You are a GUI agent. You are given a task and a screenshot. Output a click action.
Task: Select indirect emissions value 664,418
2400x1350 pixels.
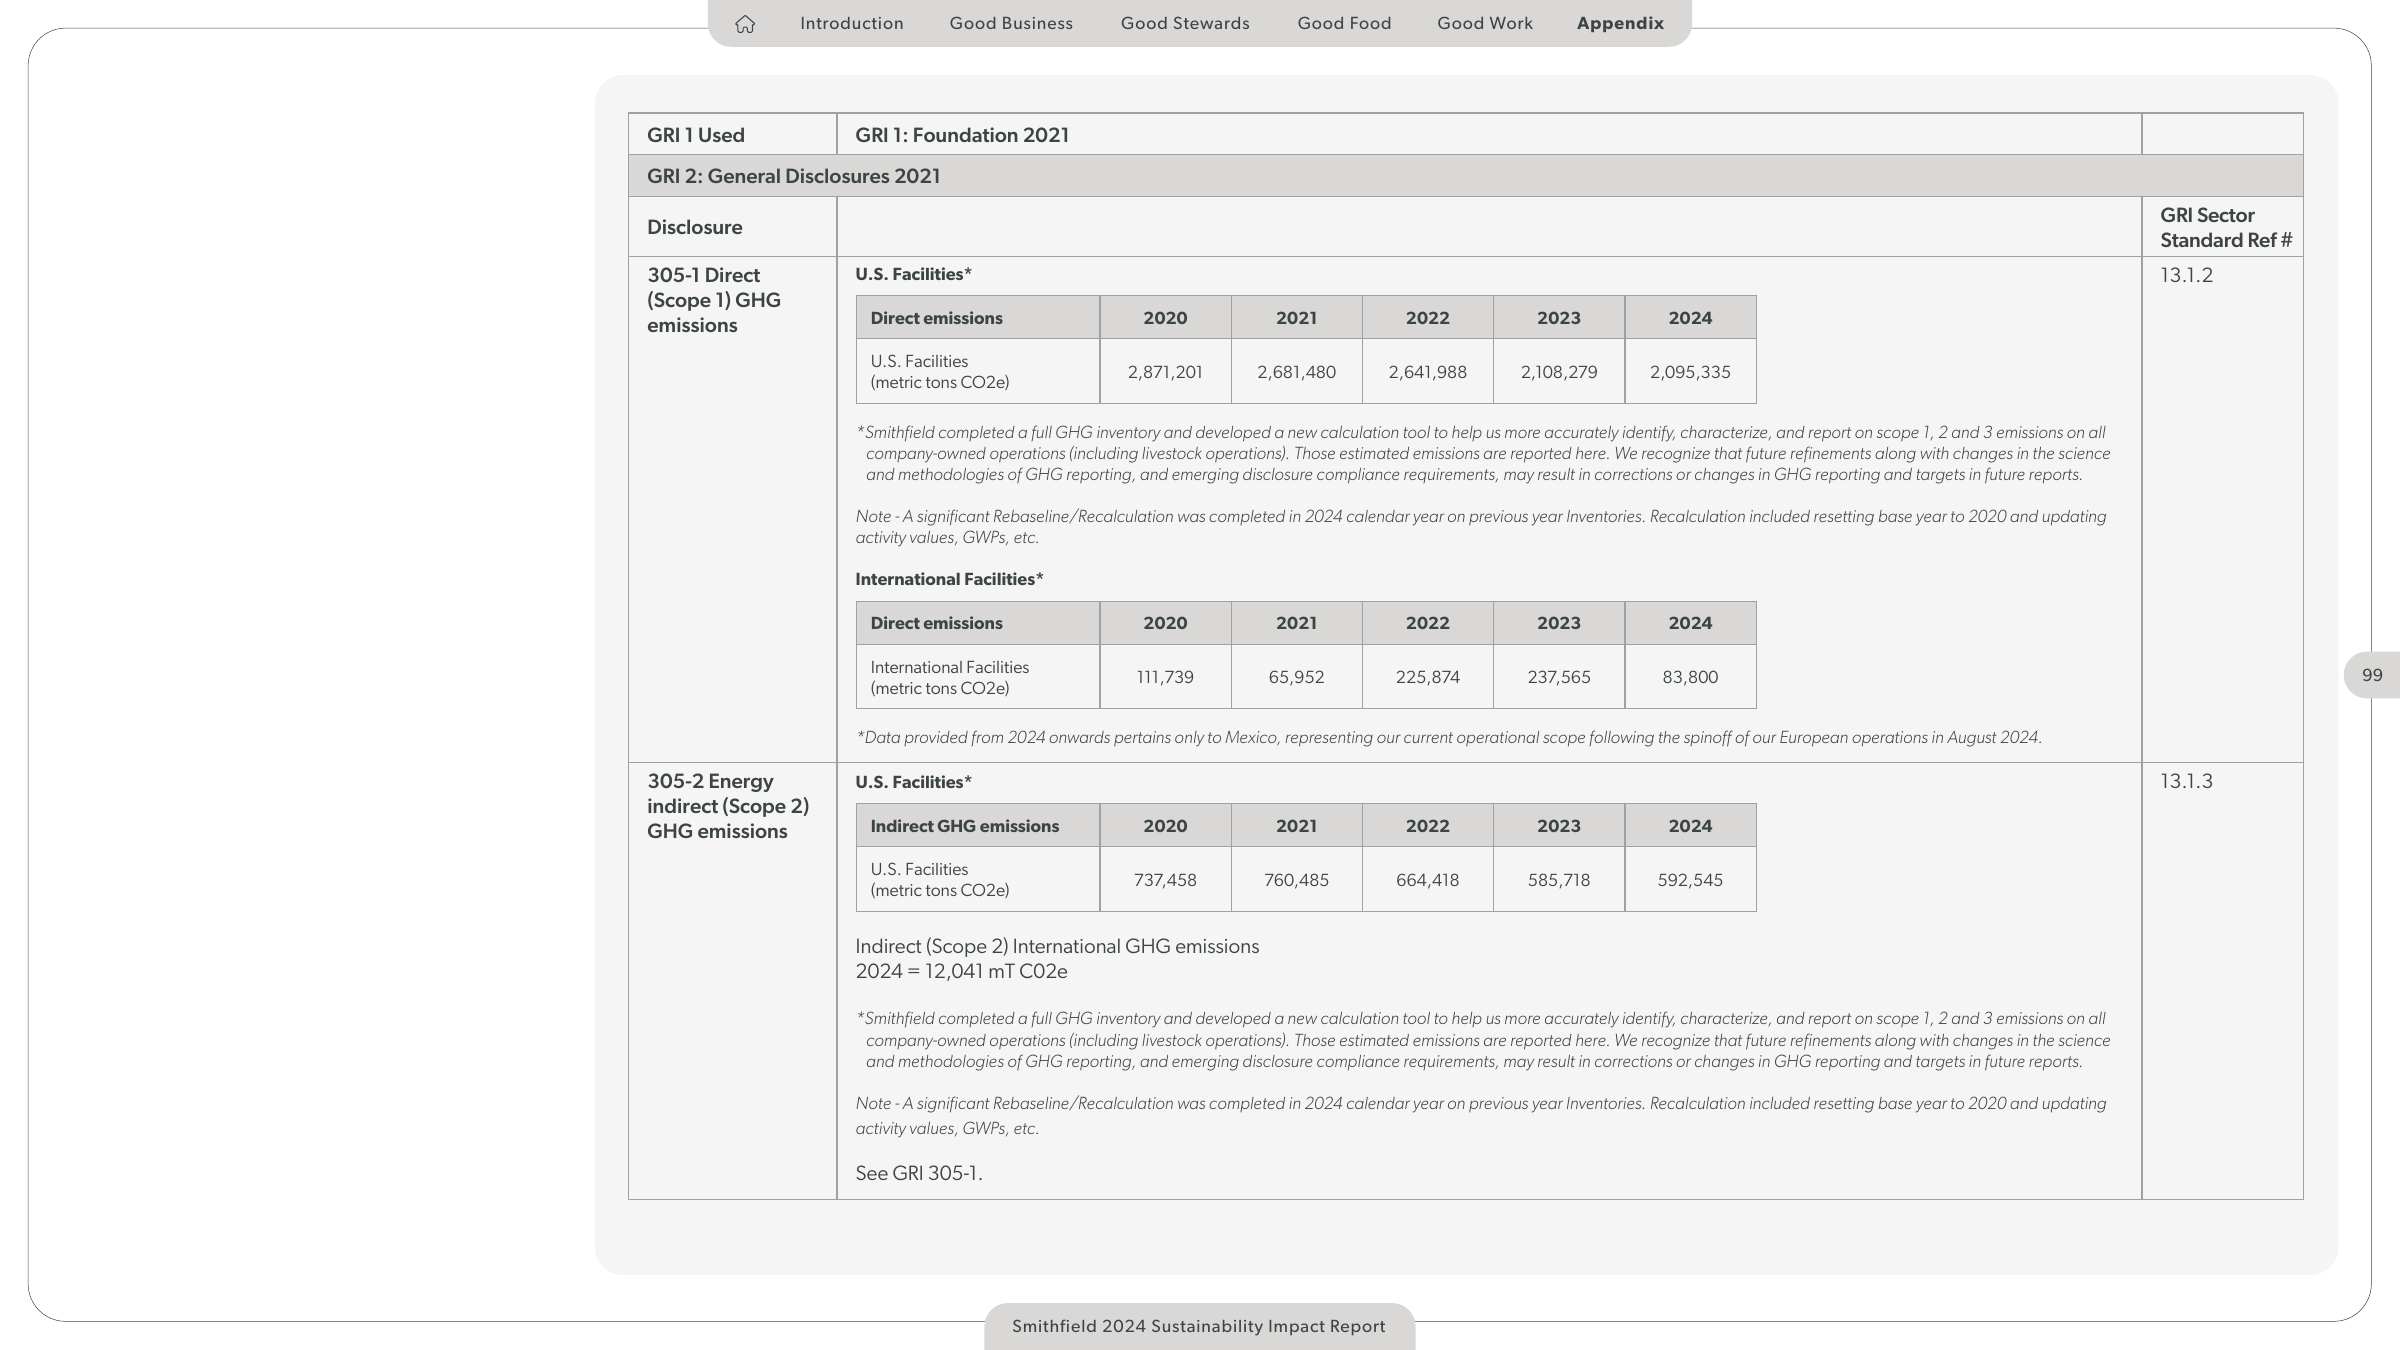(1427, 880)
